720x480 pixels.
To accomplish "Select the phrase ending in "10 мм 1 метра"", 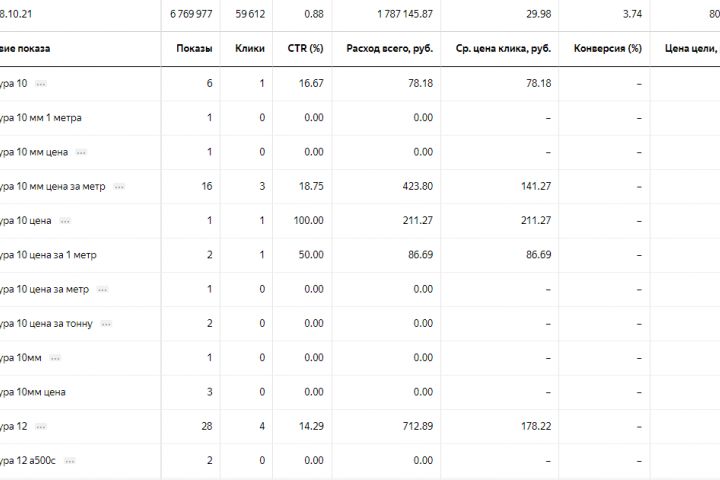I will (x=42, y=118).
